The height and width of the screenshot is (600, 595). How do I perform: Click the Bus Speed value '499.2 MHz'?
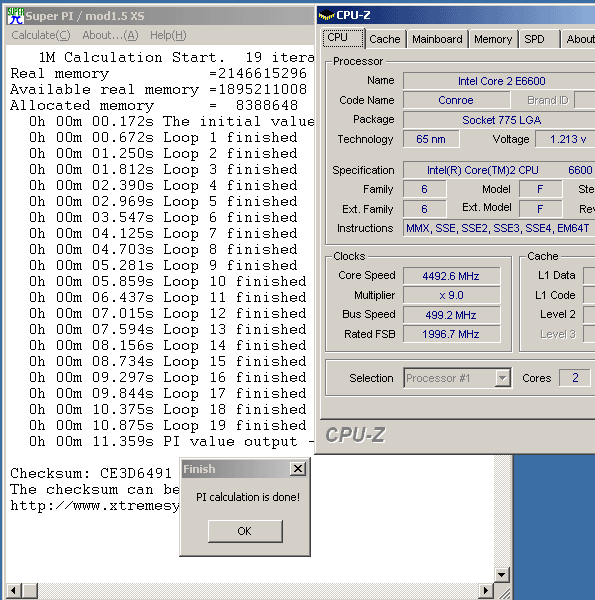click(452, 315)
